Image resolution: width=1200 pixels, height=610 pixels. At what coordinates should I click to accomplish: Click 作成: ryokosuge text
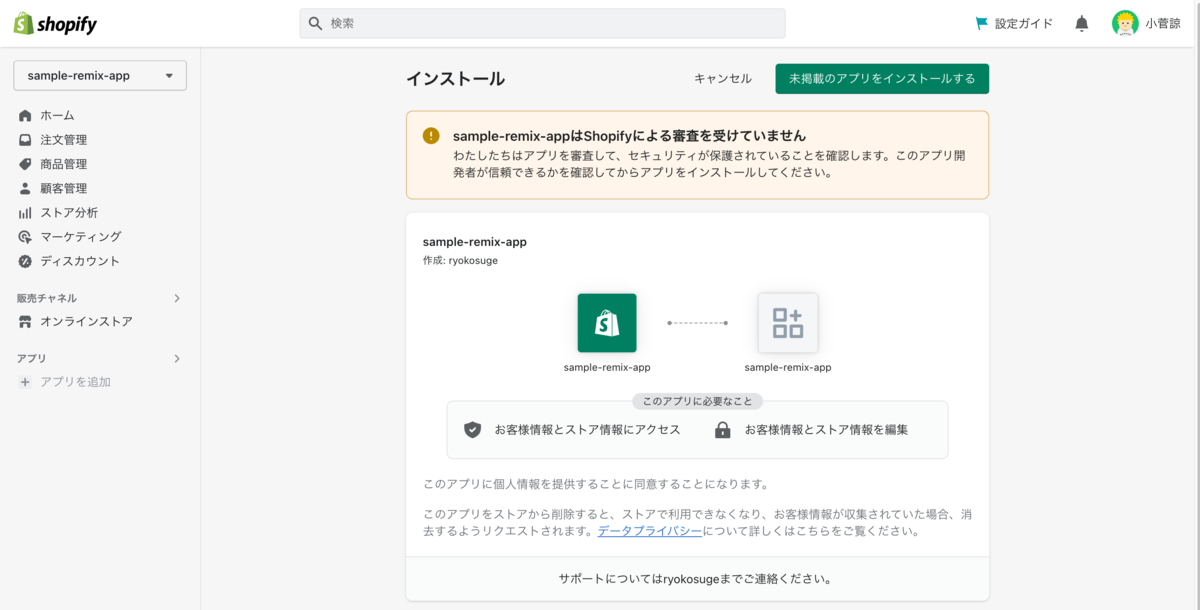pos(460,261)
